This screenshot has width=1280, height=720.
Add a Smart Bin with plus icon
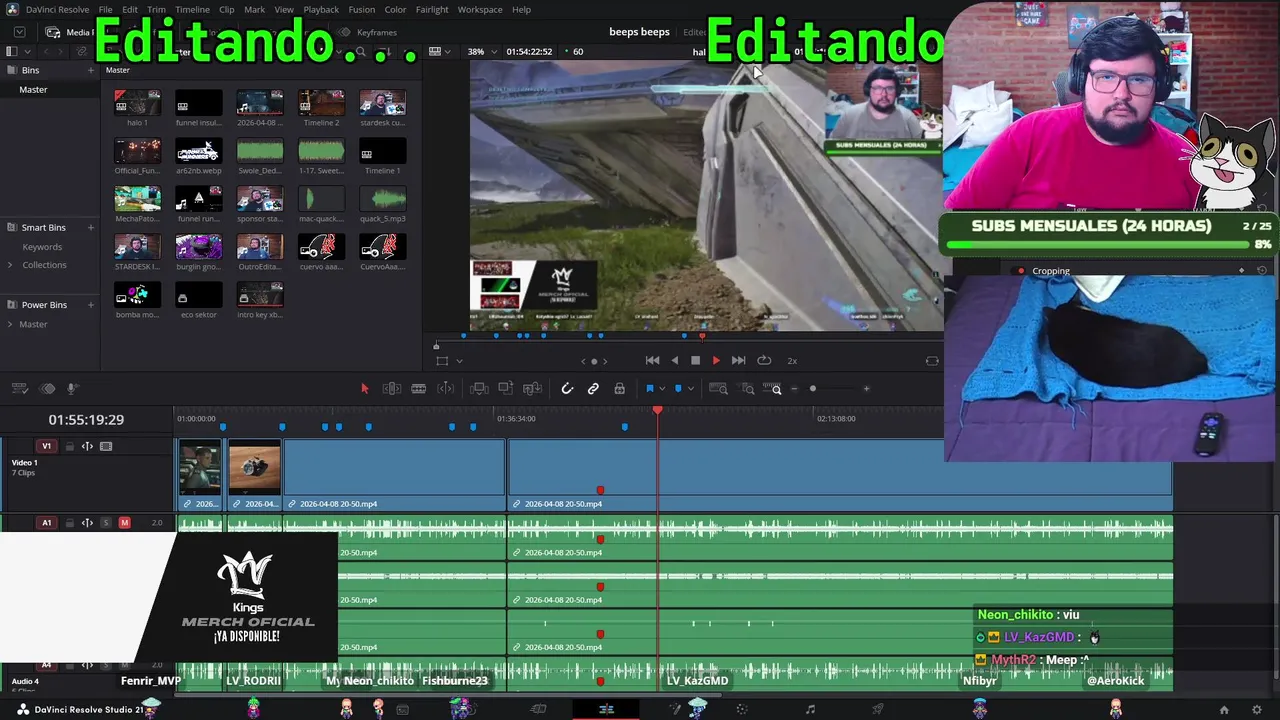(x=91, y=228)
